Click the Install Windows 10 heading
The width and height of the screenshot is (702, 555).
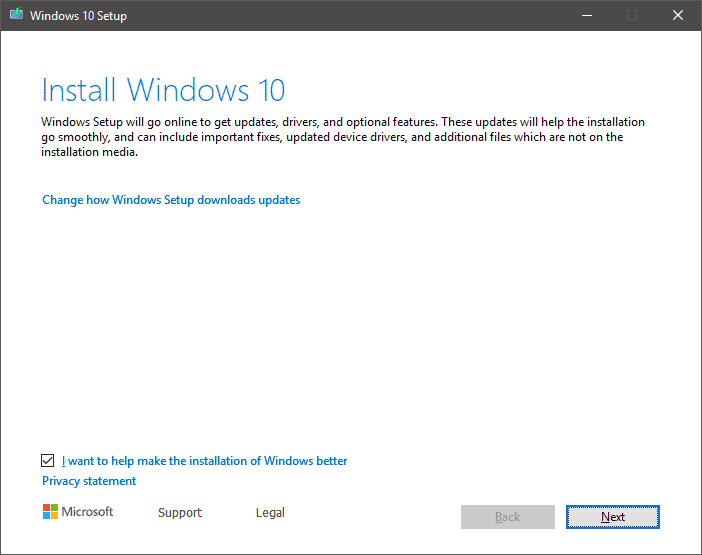pos(163,90)
